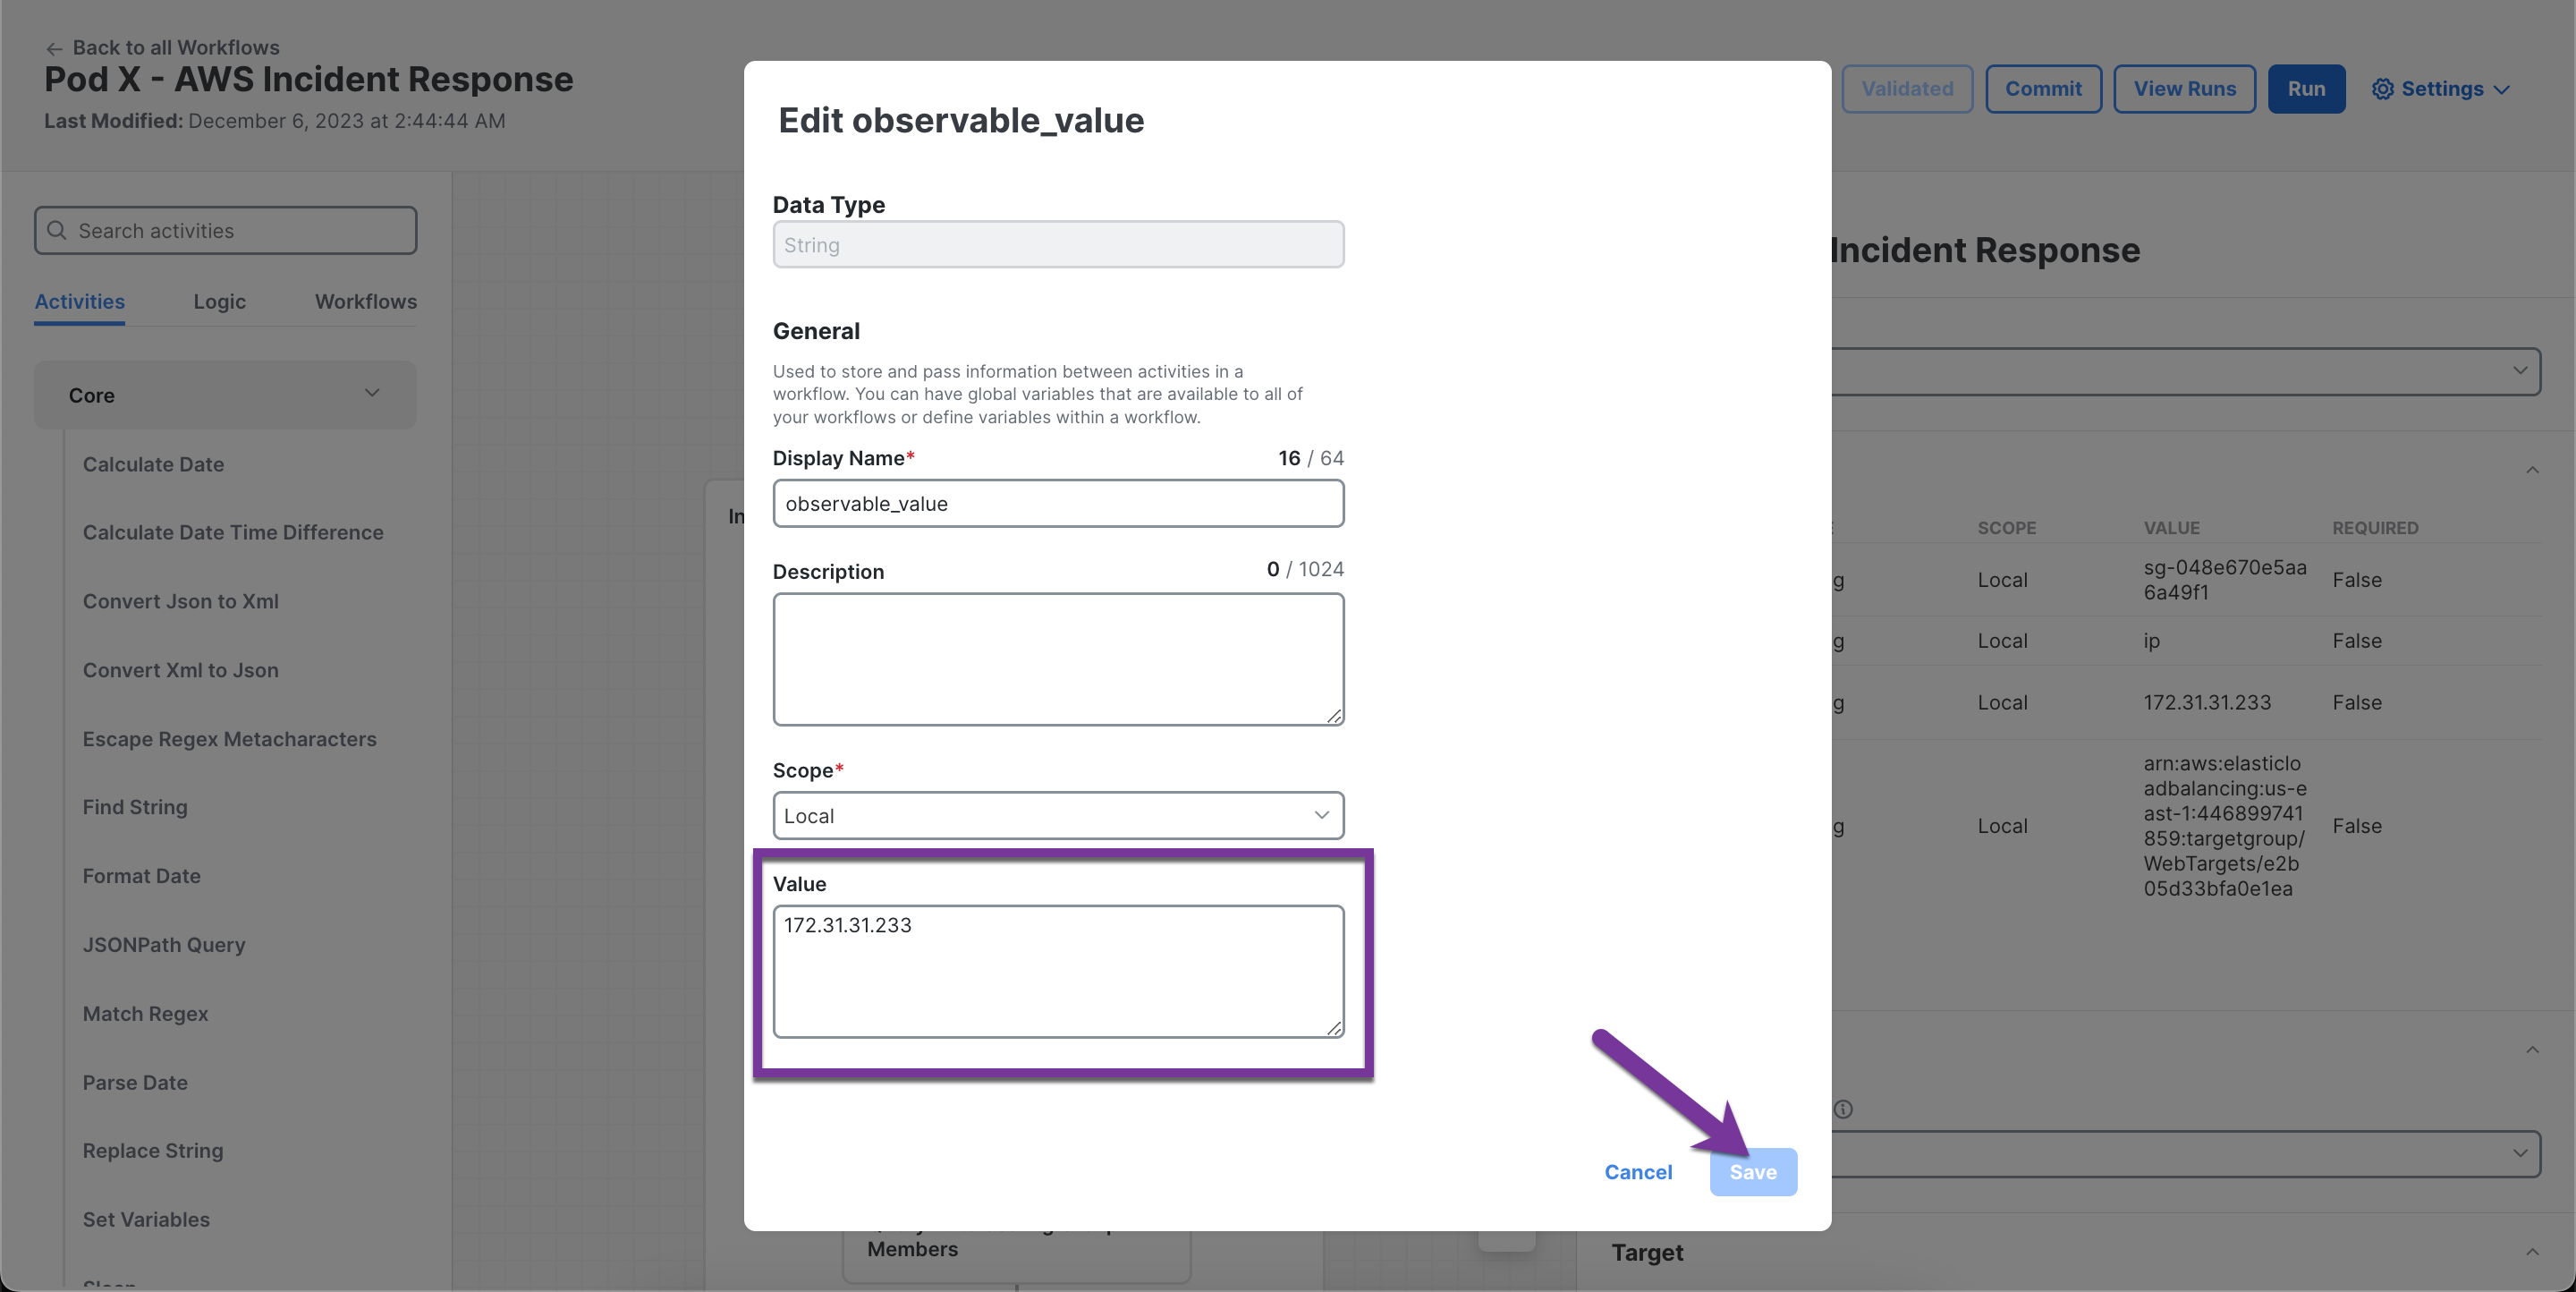Select the Set Variables activity
Viewport: 2576px width, 1292px height.
click(x=146, y=1219)
